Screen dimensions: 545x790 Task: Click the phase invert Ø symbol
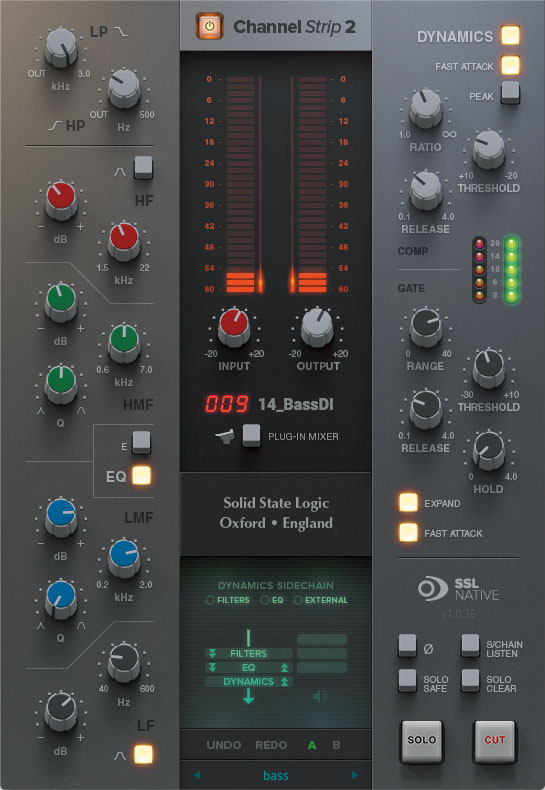coord(428,649)
